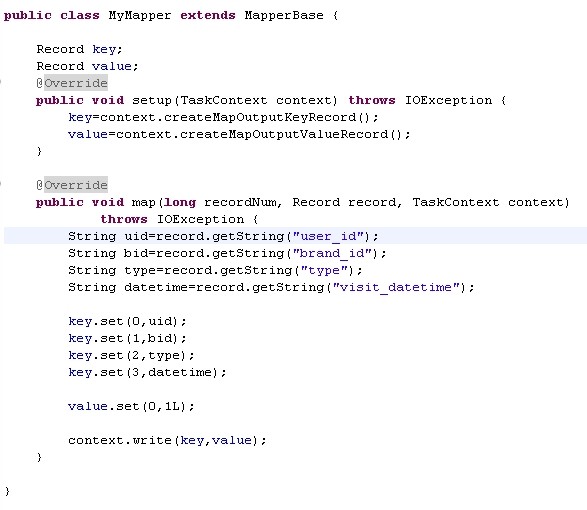Click the 'Record key;' field declaration
Image resolution: width=587 pixels, height=510 pixels.
79,49
